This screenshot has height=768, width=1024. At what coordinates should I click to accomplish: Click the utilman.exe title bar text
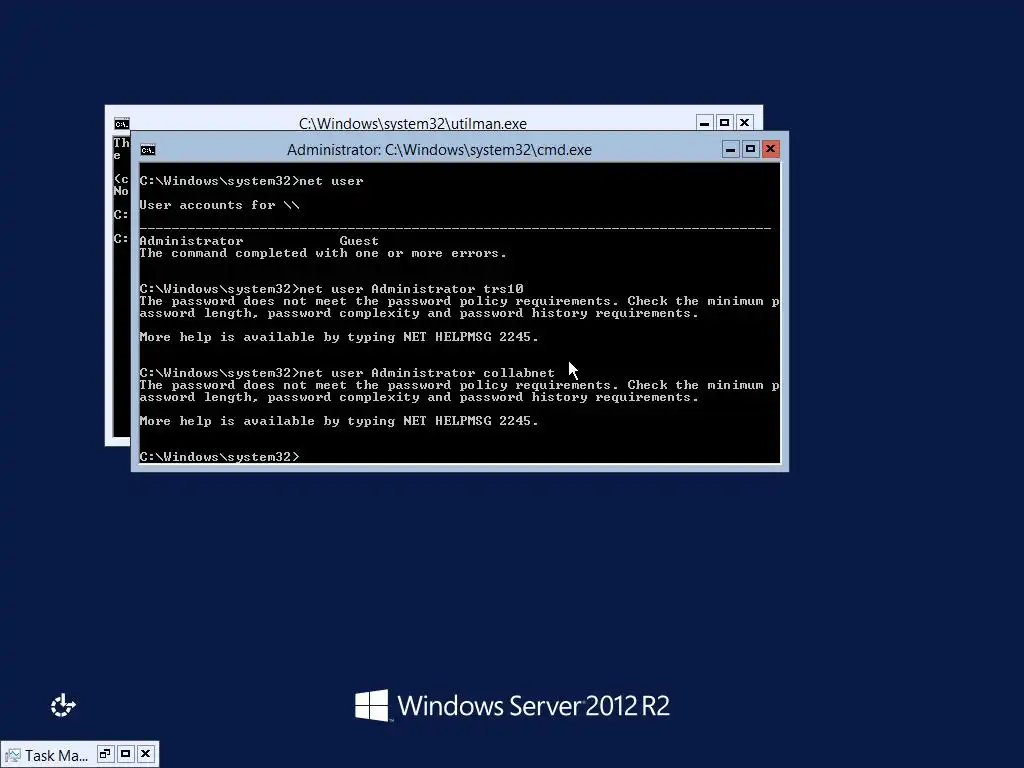pyautogui.click(x=413, y=123)
